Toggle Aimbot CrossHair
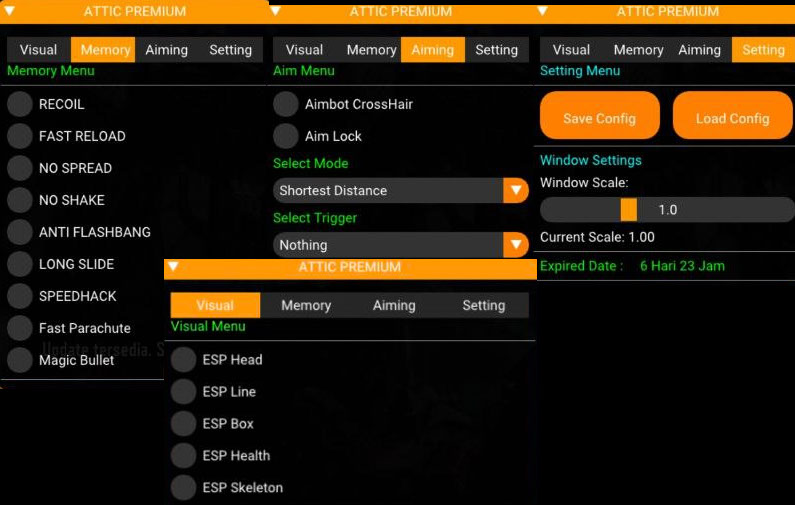 (286, 104)
